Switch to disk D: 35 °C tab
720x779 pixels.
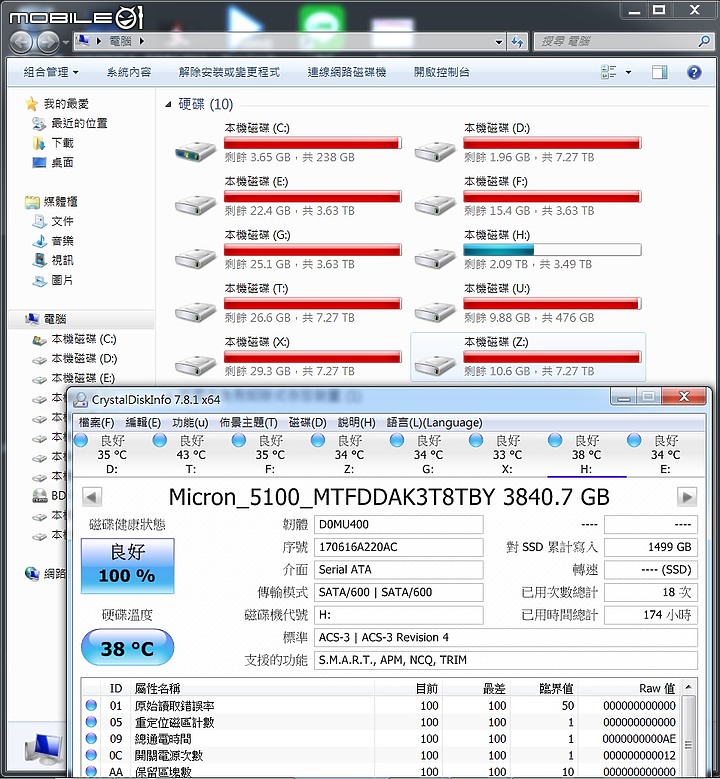click(x=112, y=454)
